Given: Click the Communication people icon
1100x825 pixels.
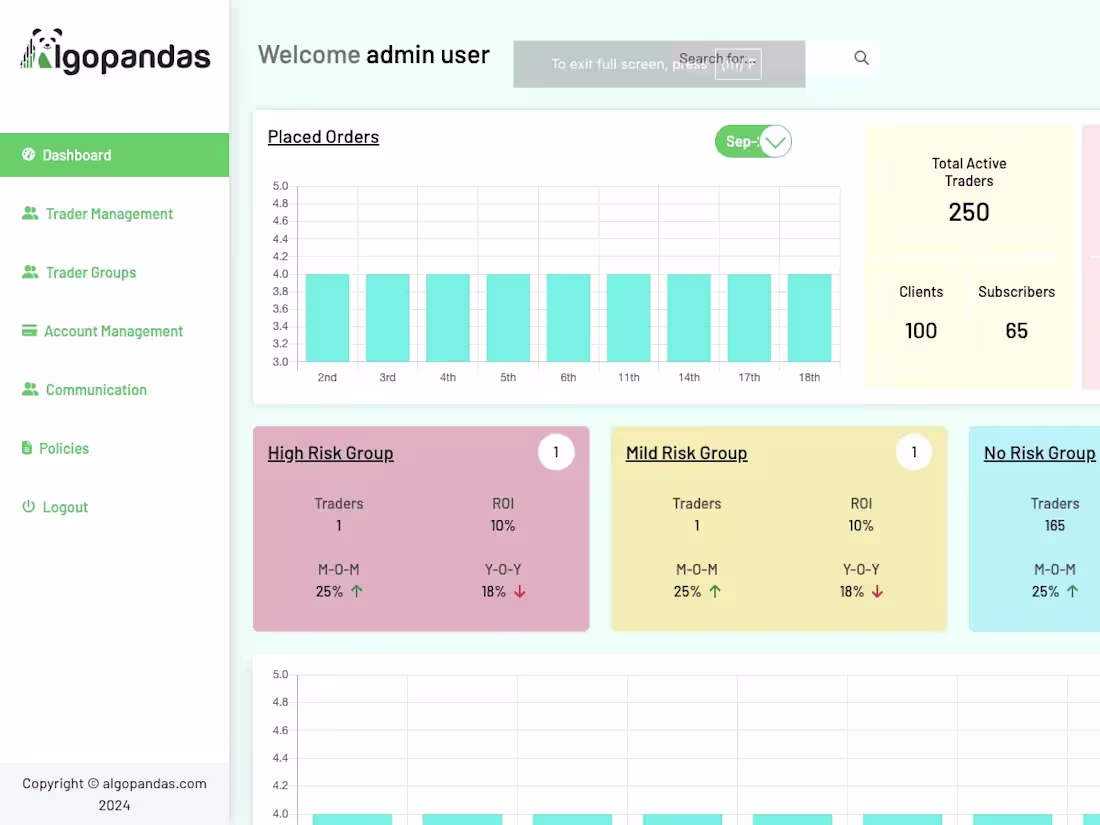Looking at the screenshot, I should click(x=30, y=389).
